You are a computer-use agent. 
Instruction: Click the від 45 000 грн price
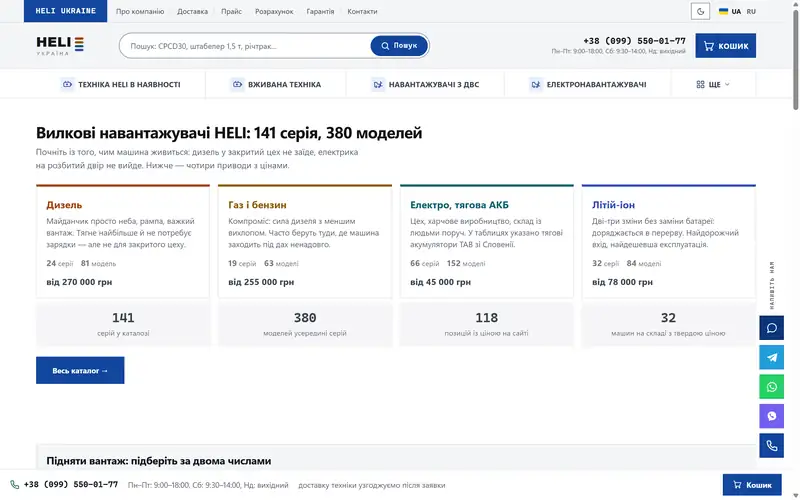click(x=440, y=282)
